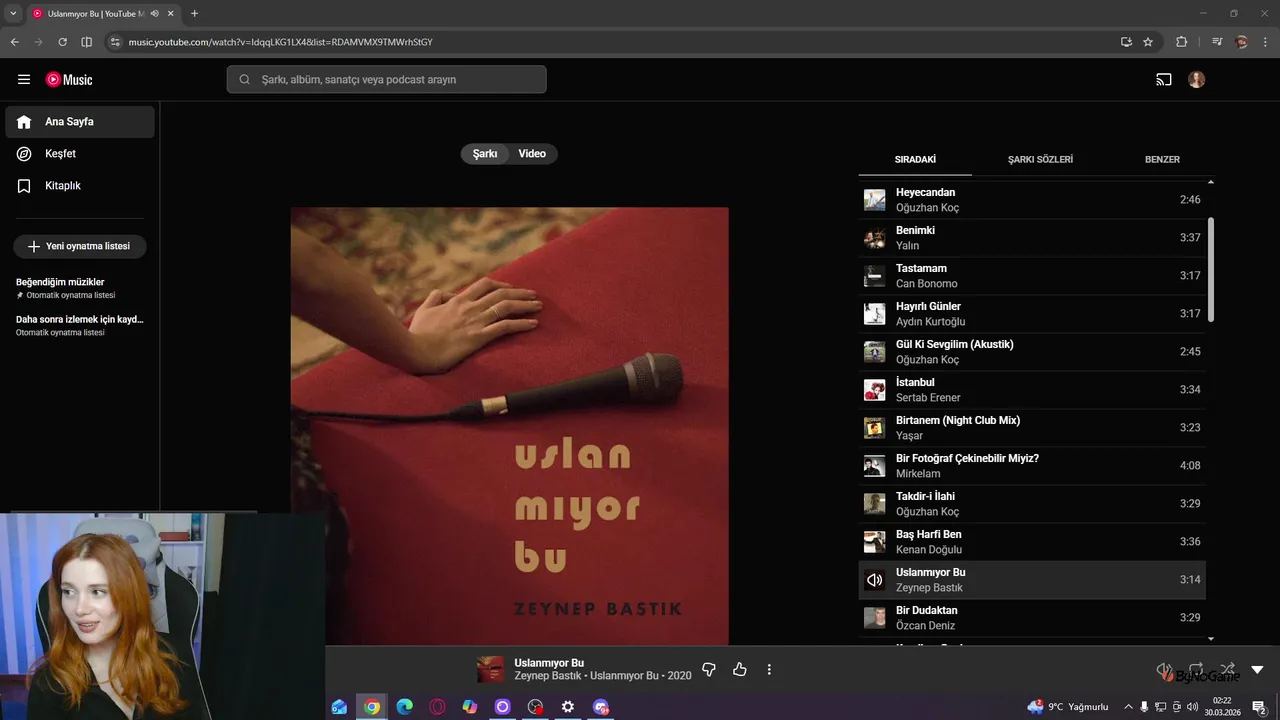Viewport: 1280px width, 720px height.
Task: Play Birtanem (Night Club Mix)
Action: point(1032,428)
